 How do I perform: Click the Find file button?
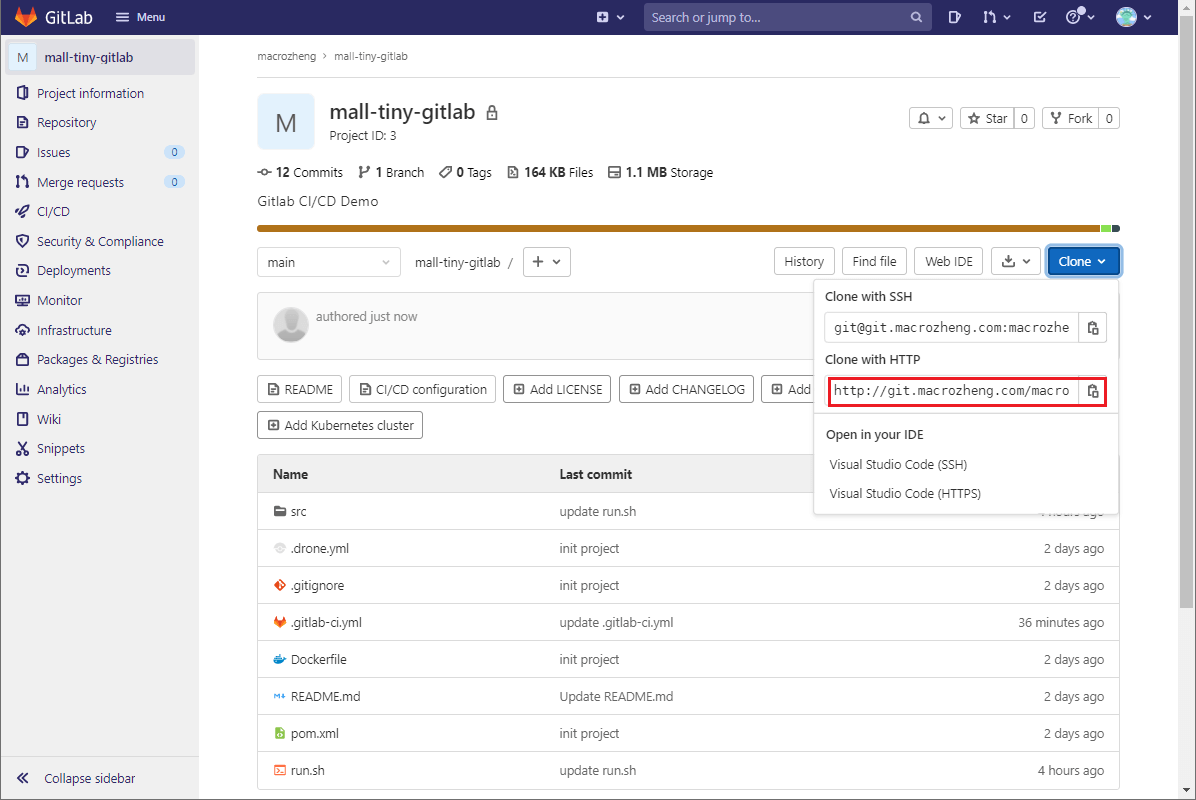pos(874,262)
